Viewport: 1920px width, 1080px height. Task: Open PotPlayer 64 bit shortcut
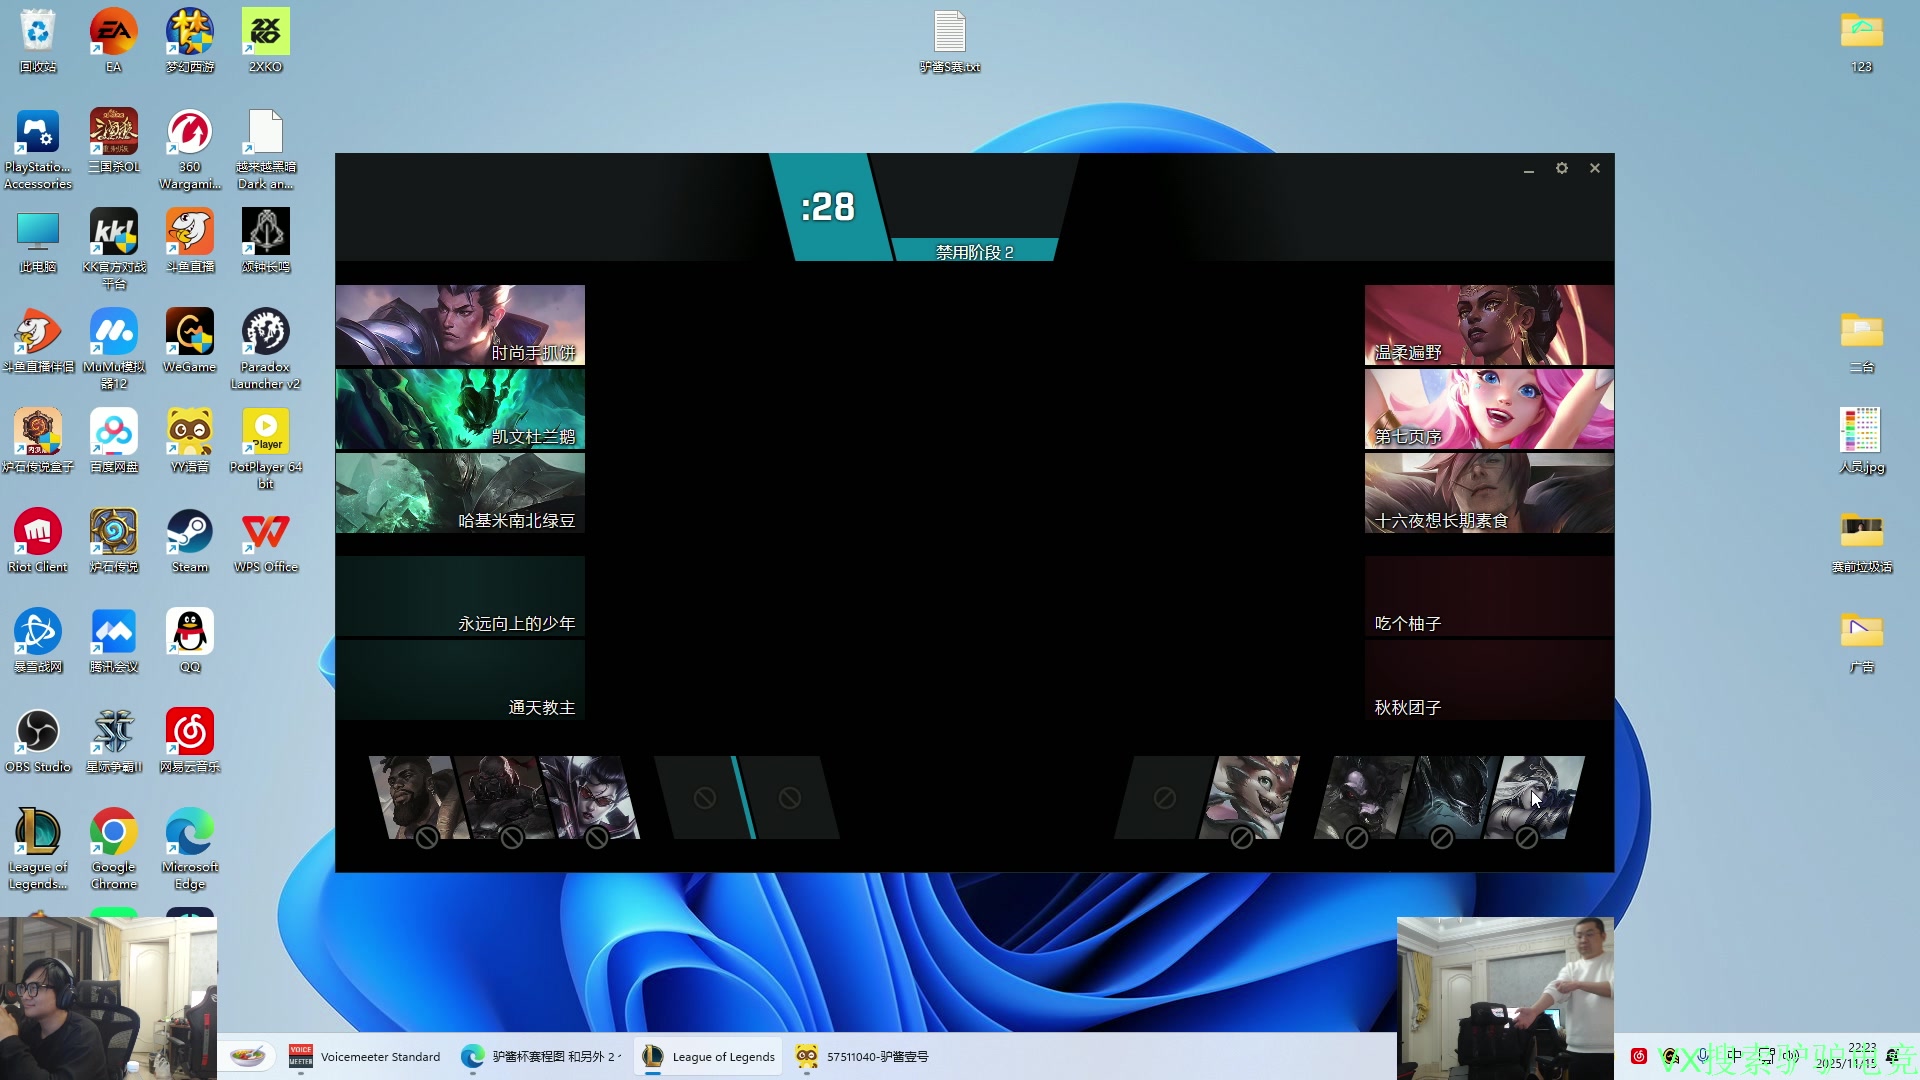(265, 433)
